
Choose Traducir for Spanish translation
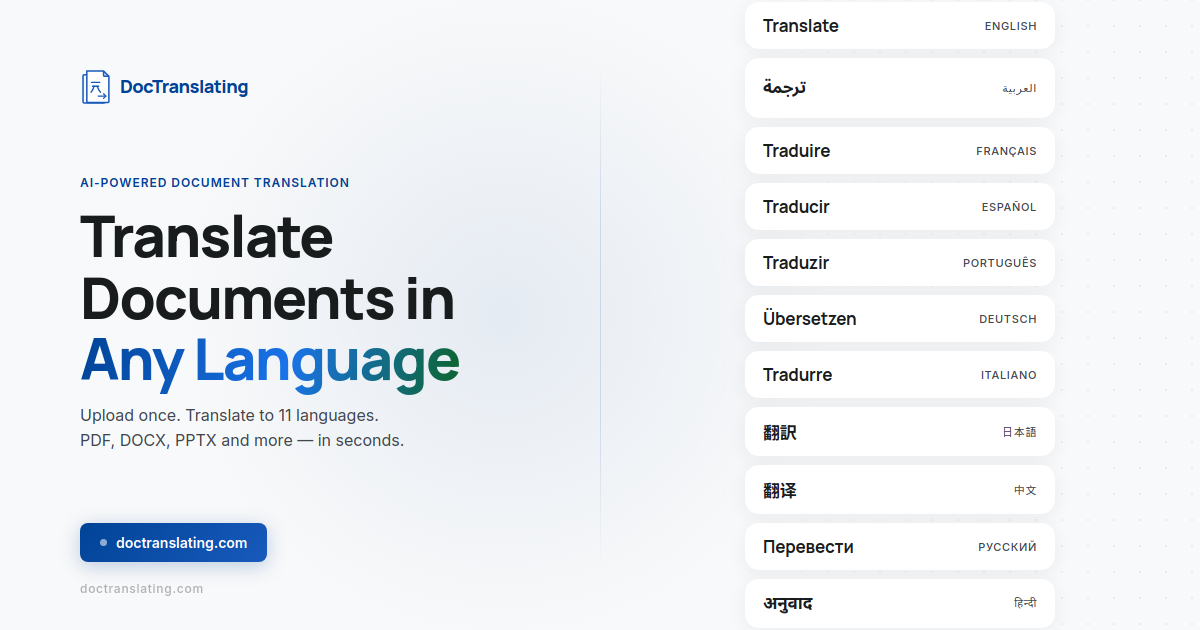pos(899,206)
